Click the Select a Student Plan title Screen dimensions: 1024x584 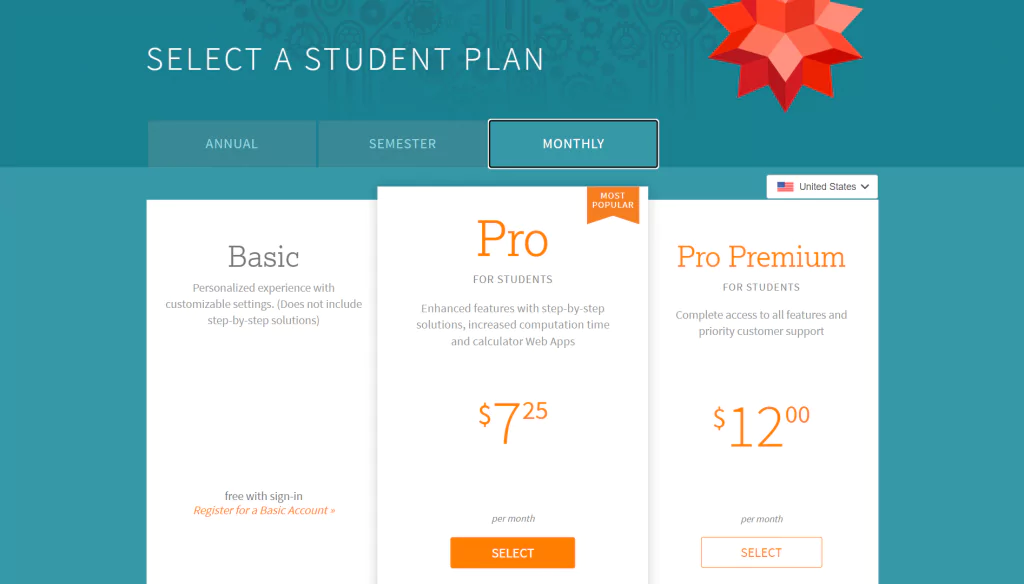click(345, 59)
